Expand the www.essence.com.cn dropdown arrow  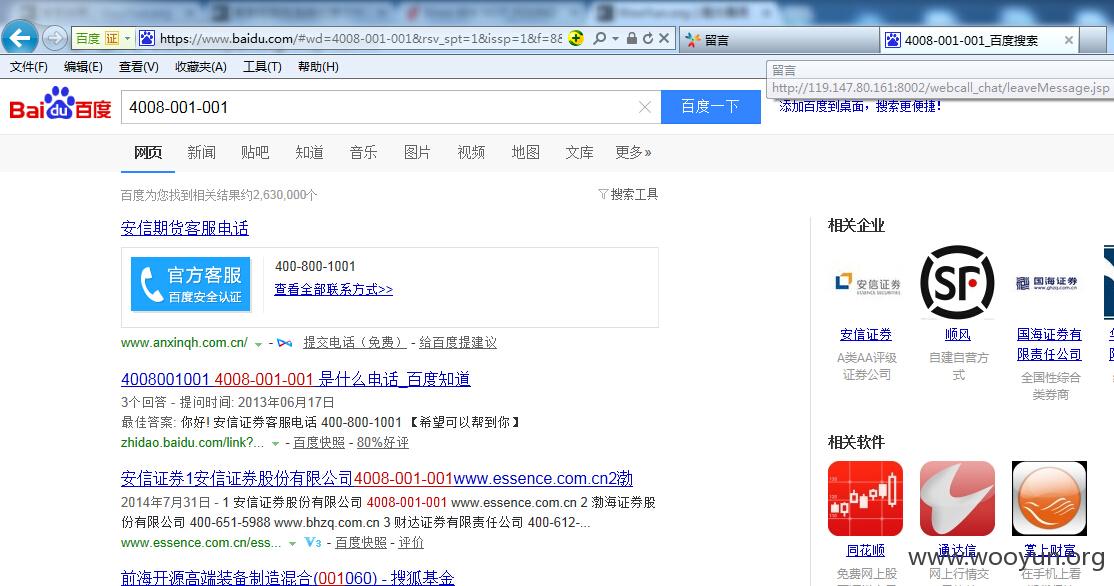pyautogui.click(x=292, y=544)
